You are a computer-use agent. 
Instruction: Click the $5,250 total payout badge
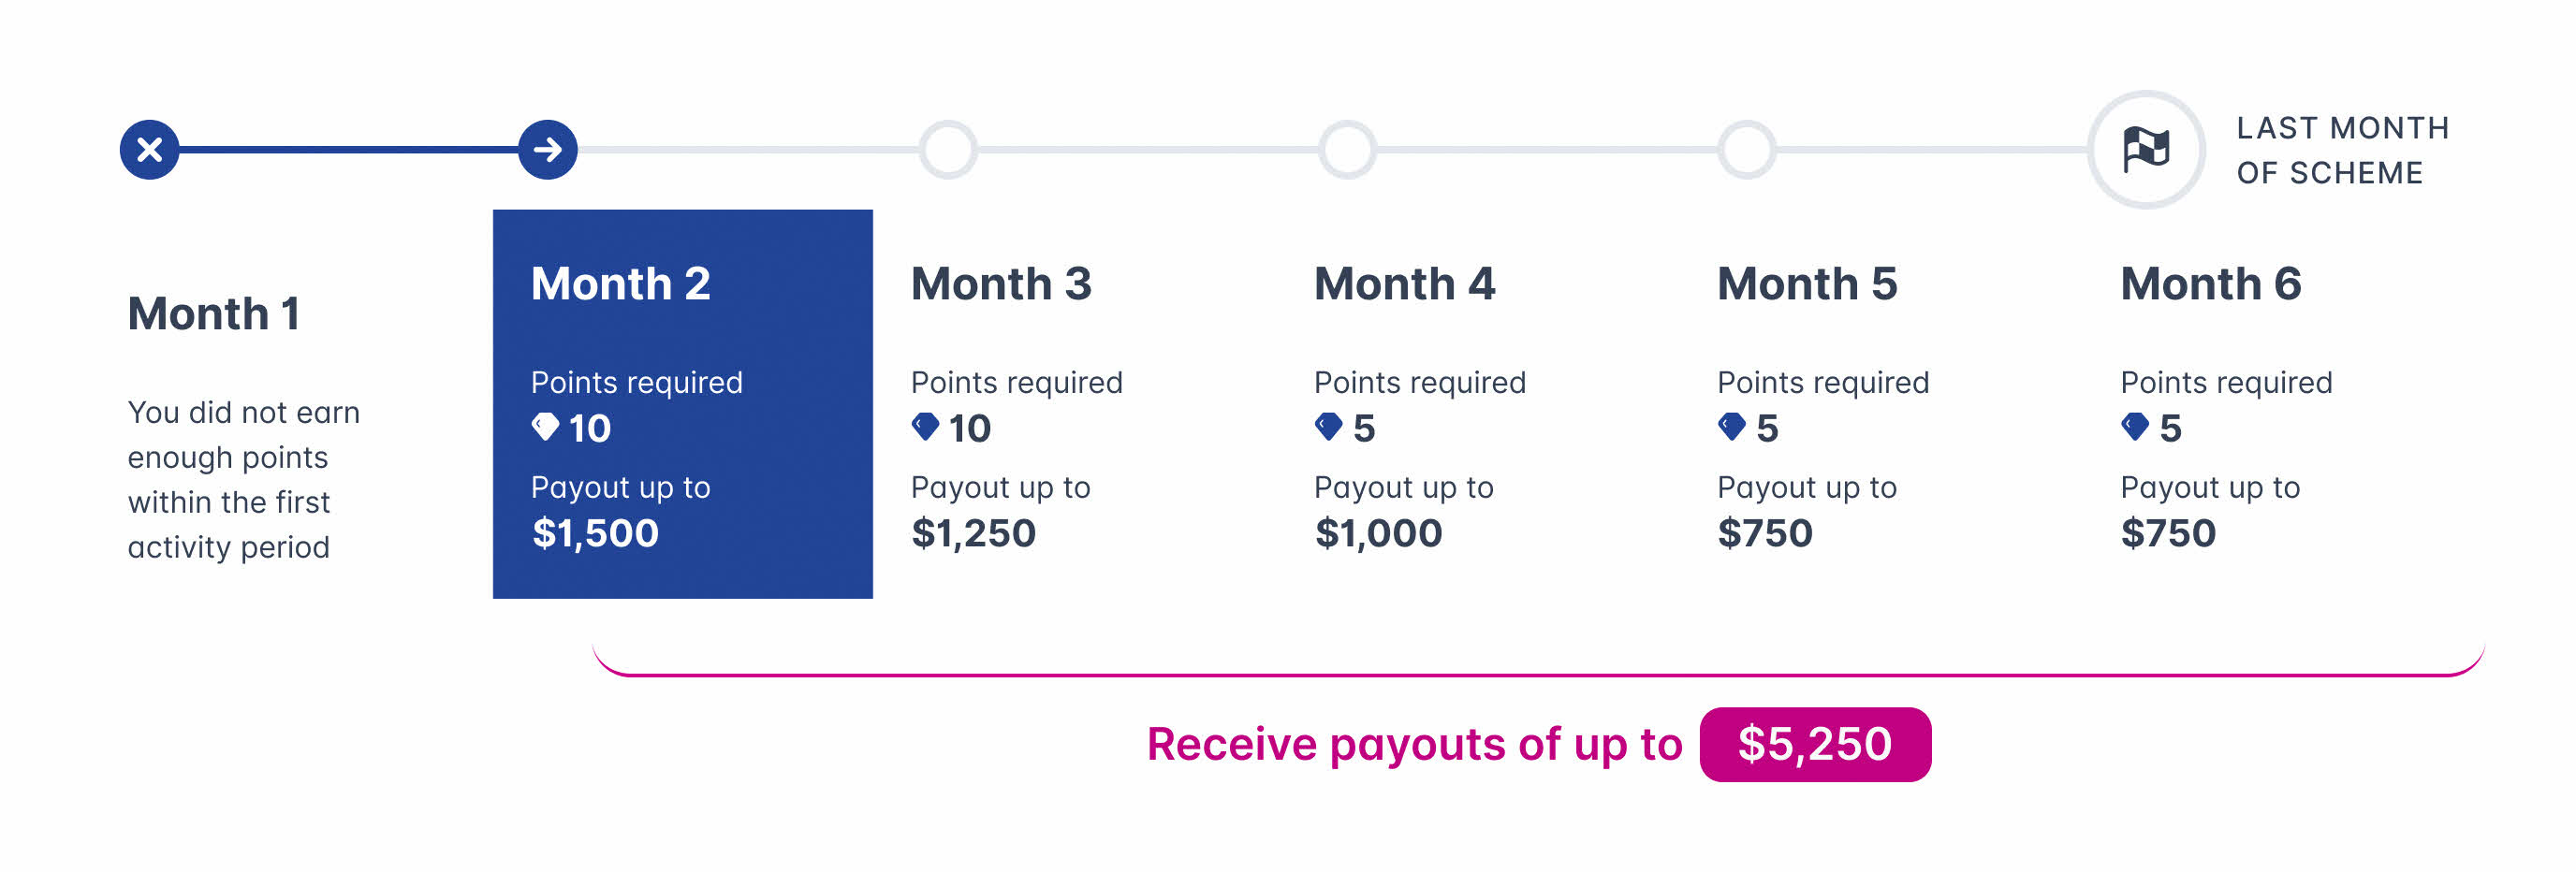(x=1814, y=744)
